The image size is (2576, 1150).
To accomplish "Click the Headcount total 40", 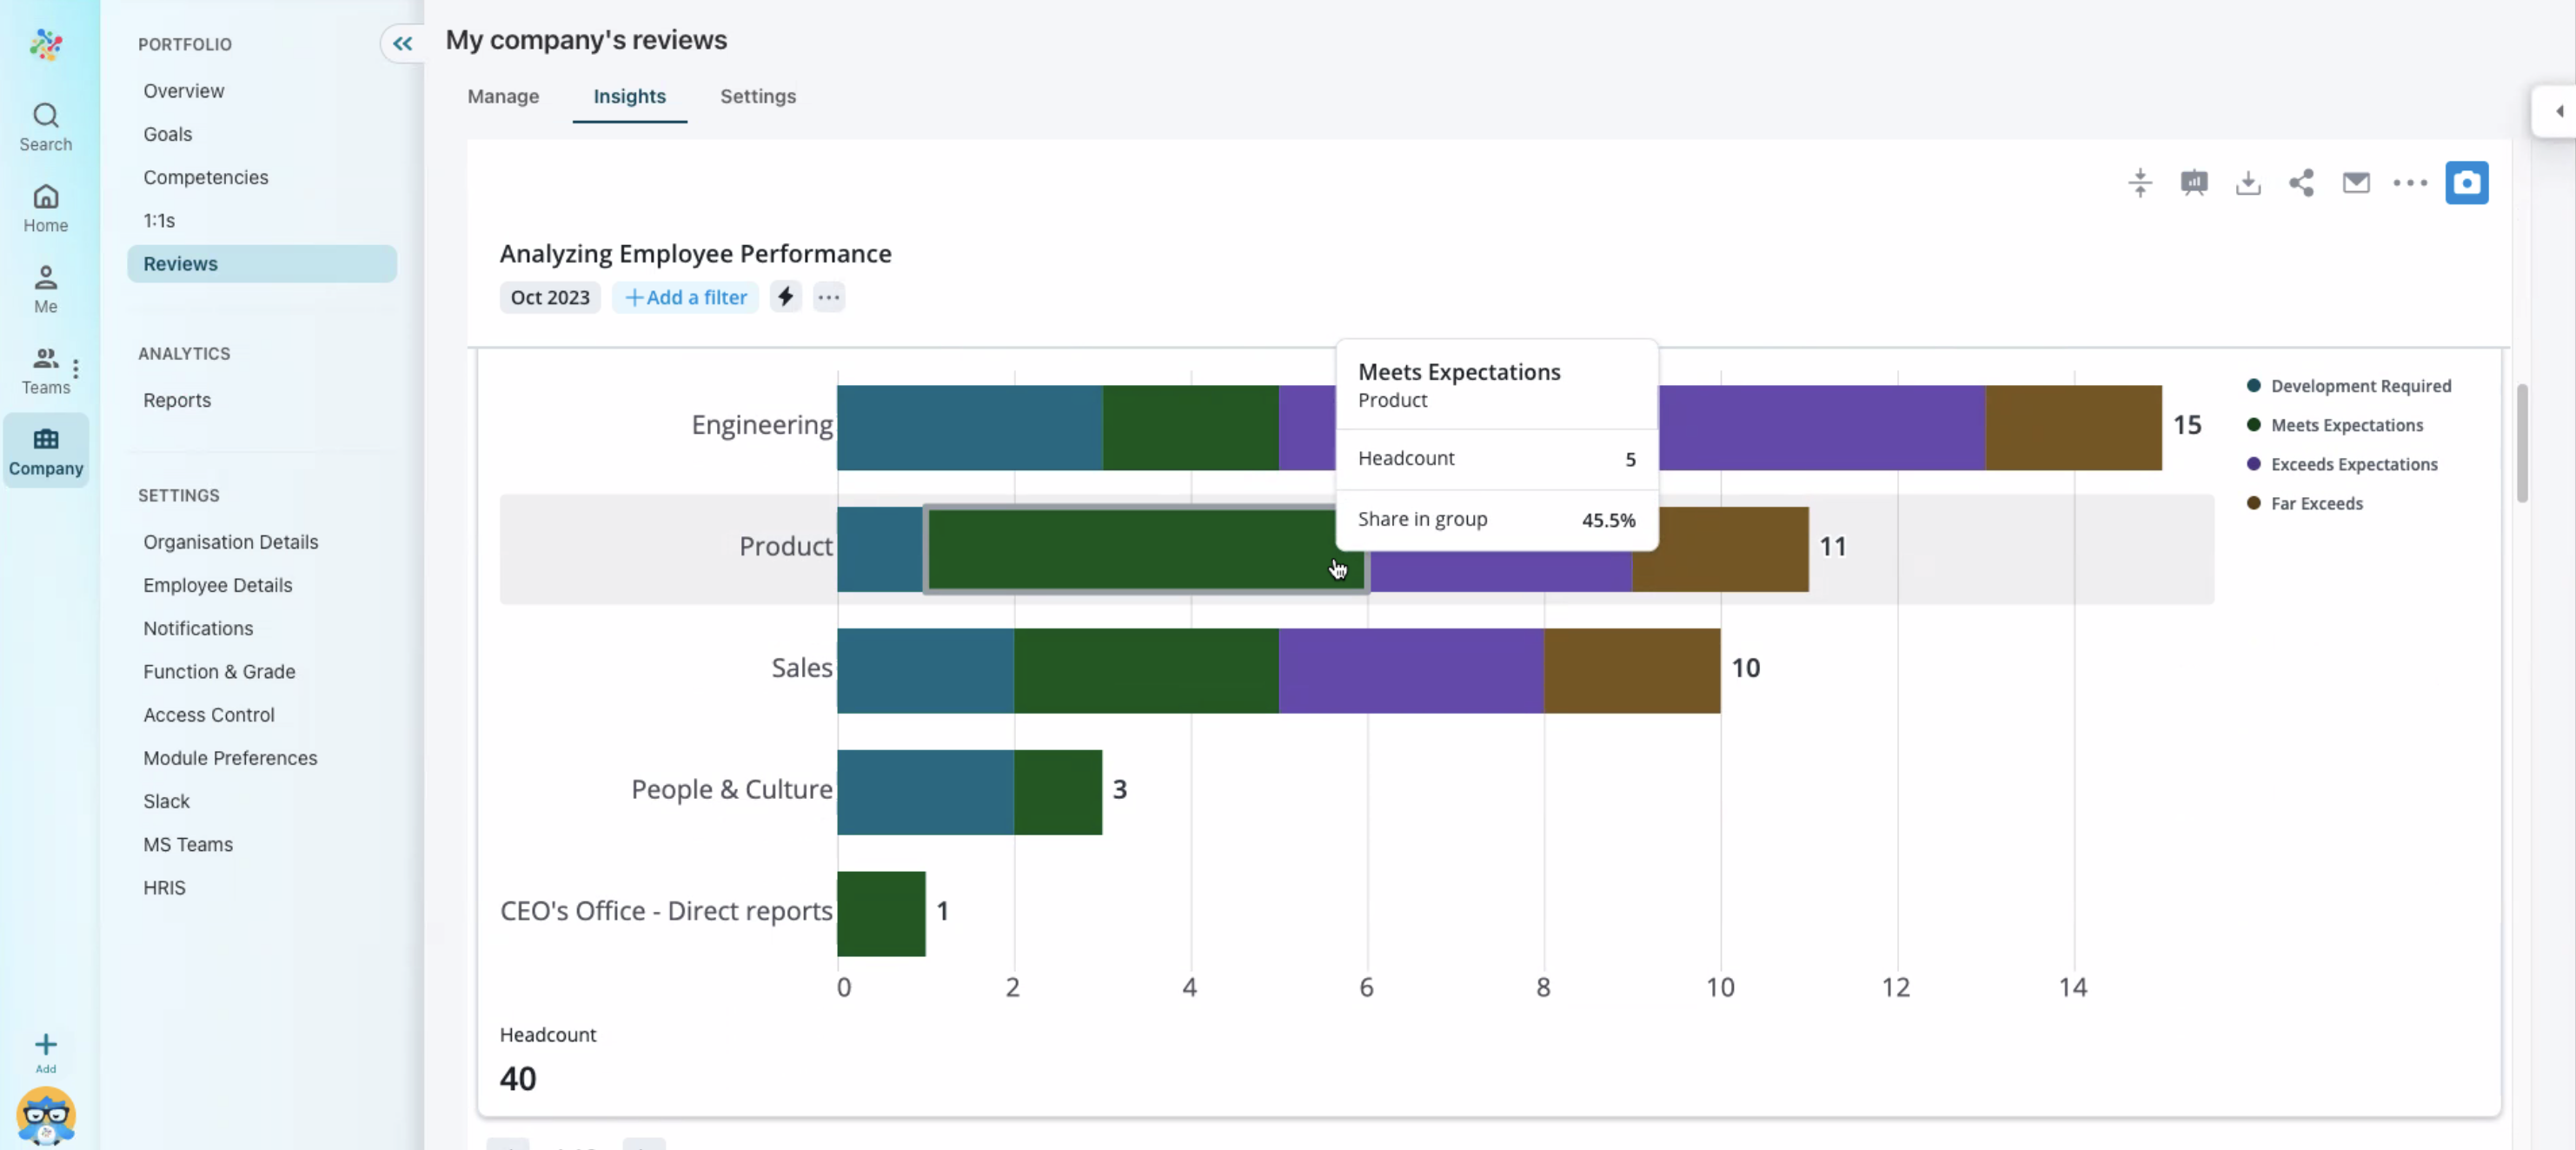I will [x=518, y=1078].
